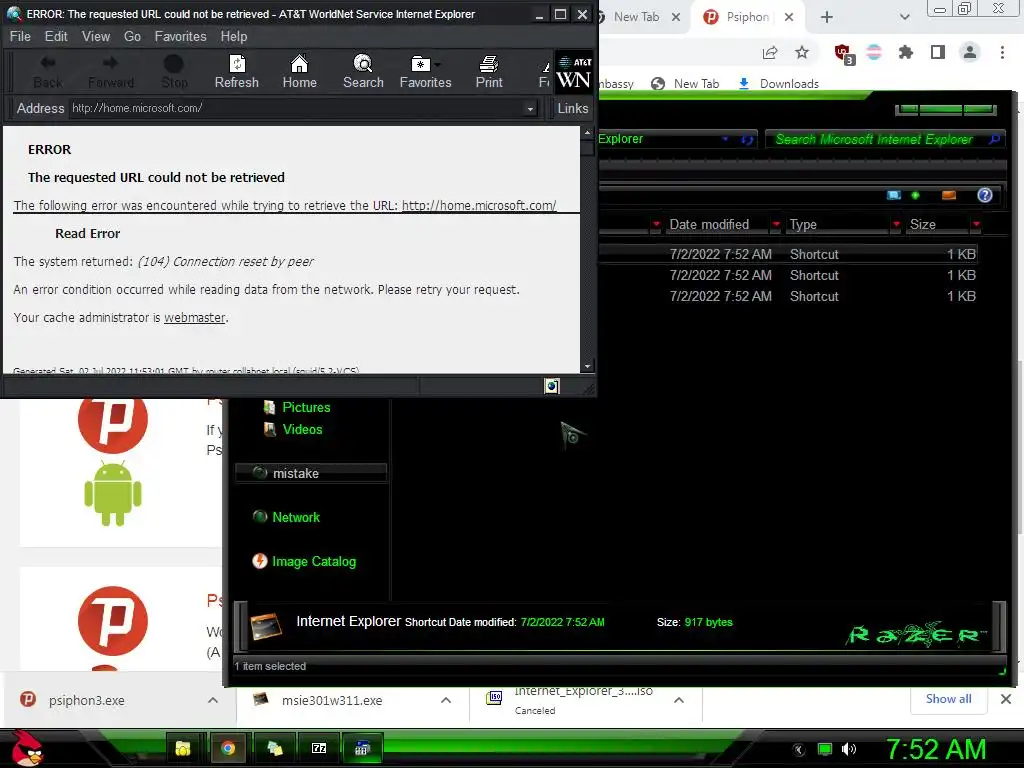This screenshot has height=768, width=1024.
Task: Click the blue help question mark icon
Action: [x=985, y=195]
